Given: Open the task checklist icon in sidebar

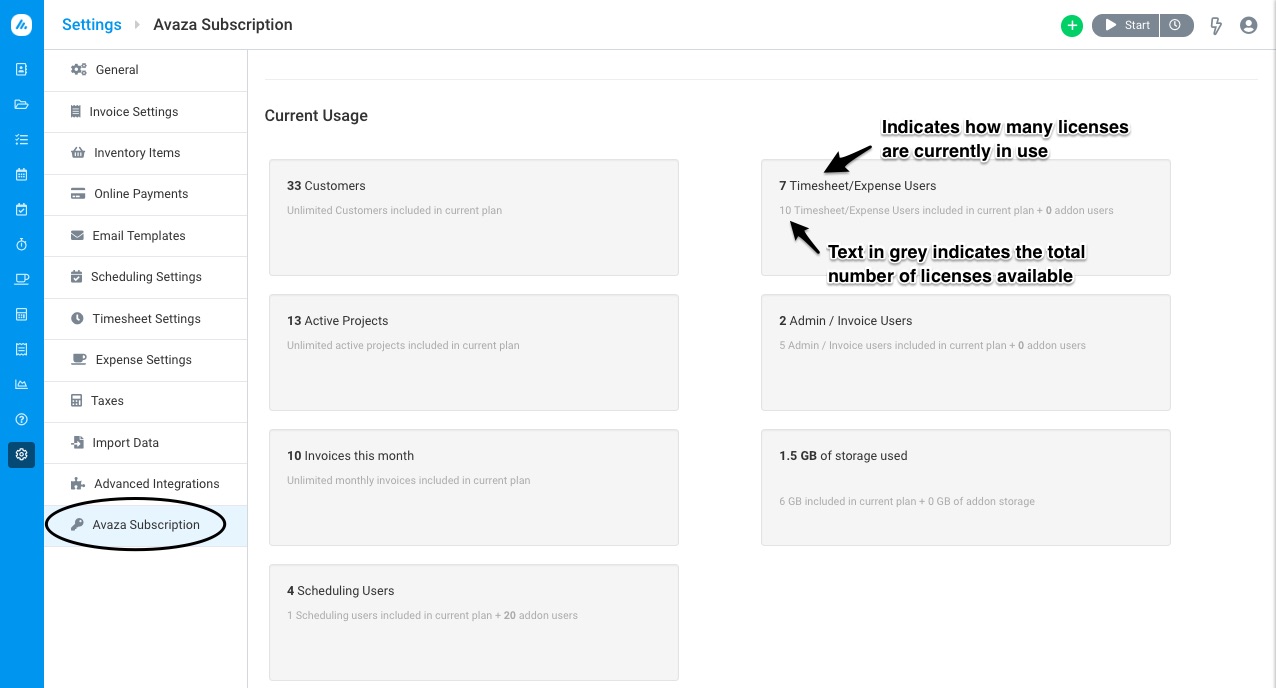Looking at the screenshot, I should 22,140.
